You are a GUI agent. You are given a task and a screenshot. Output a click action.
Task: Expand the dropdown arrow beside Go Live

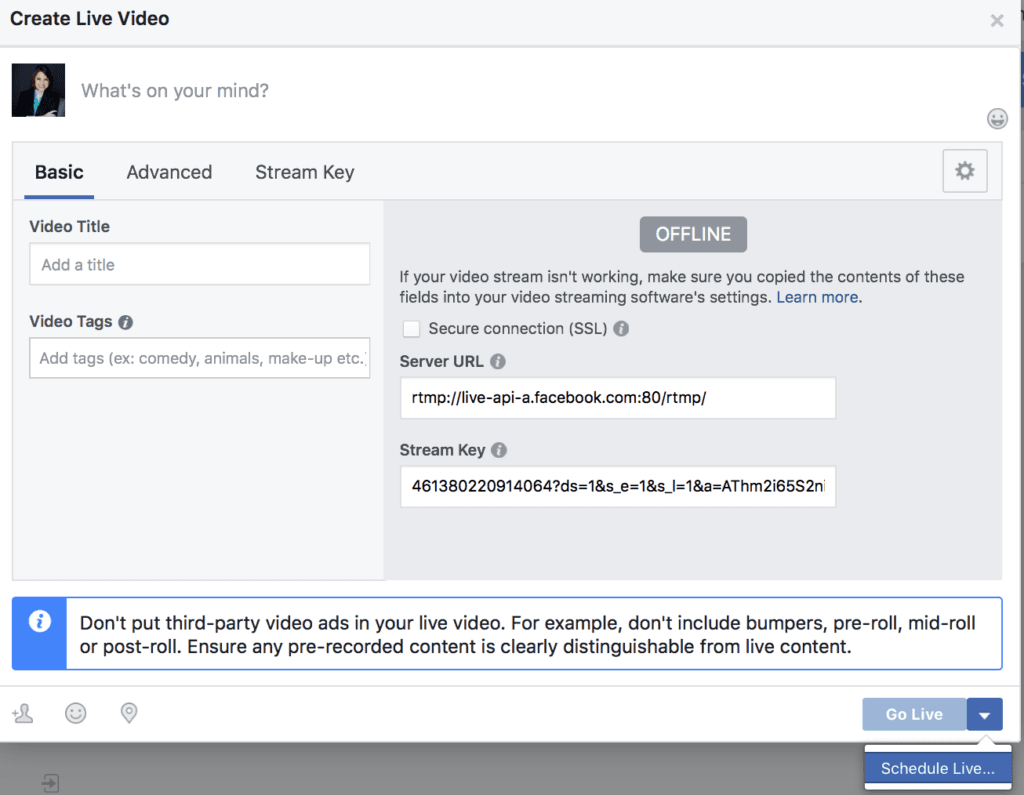click(x=984, y=715)
